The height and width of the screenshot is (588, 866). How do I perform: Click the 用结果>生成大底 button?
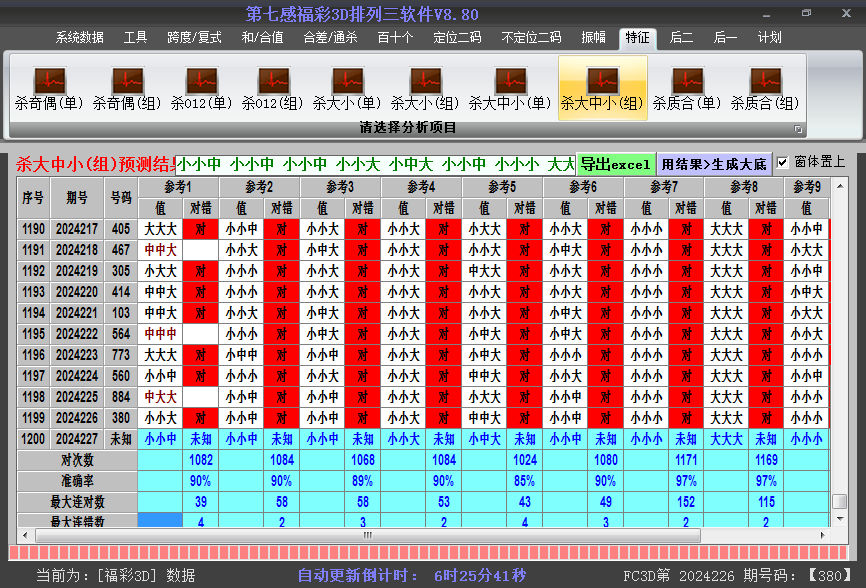[x=714, y=164]
